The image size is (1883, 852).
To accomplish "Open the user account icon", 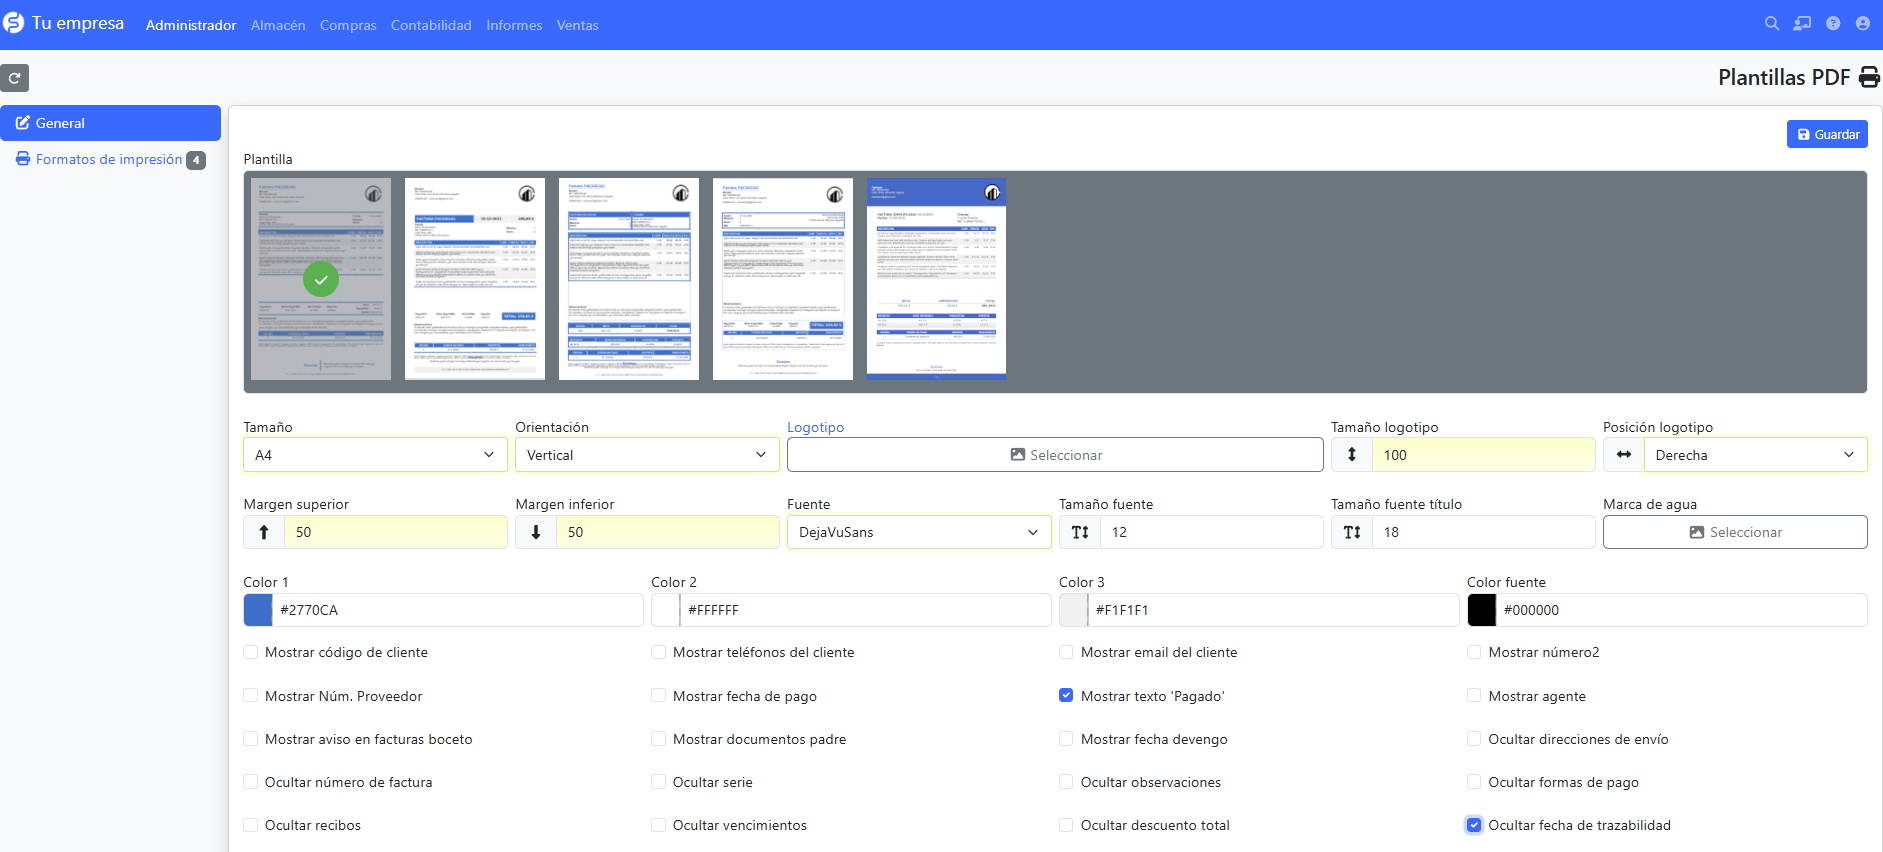I will [x=1863, y=23].
